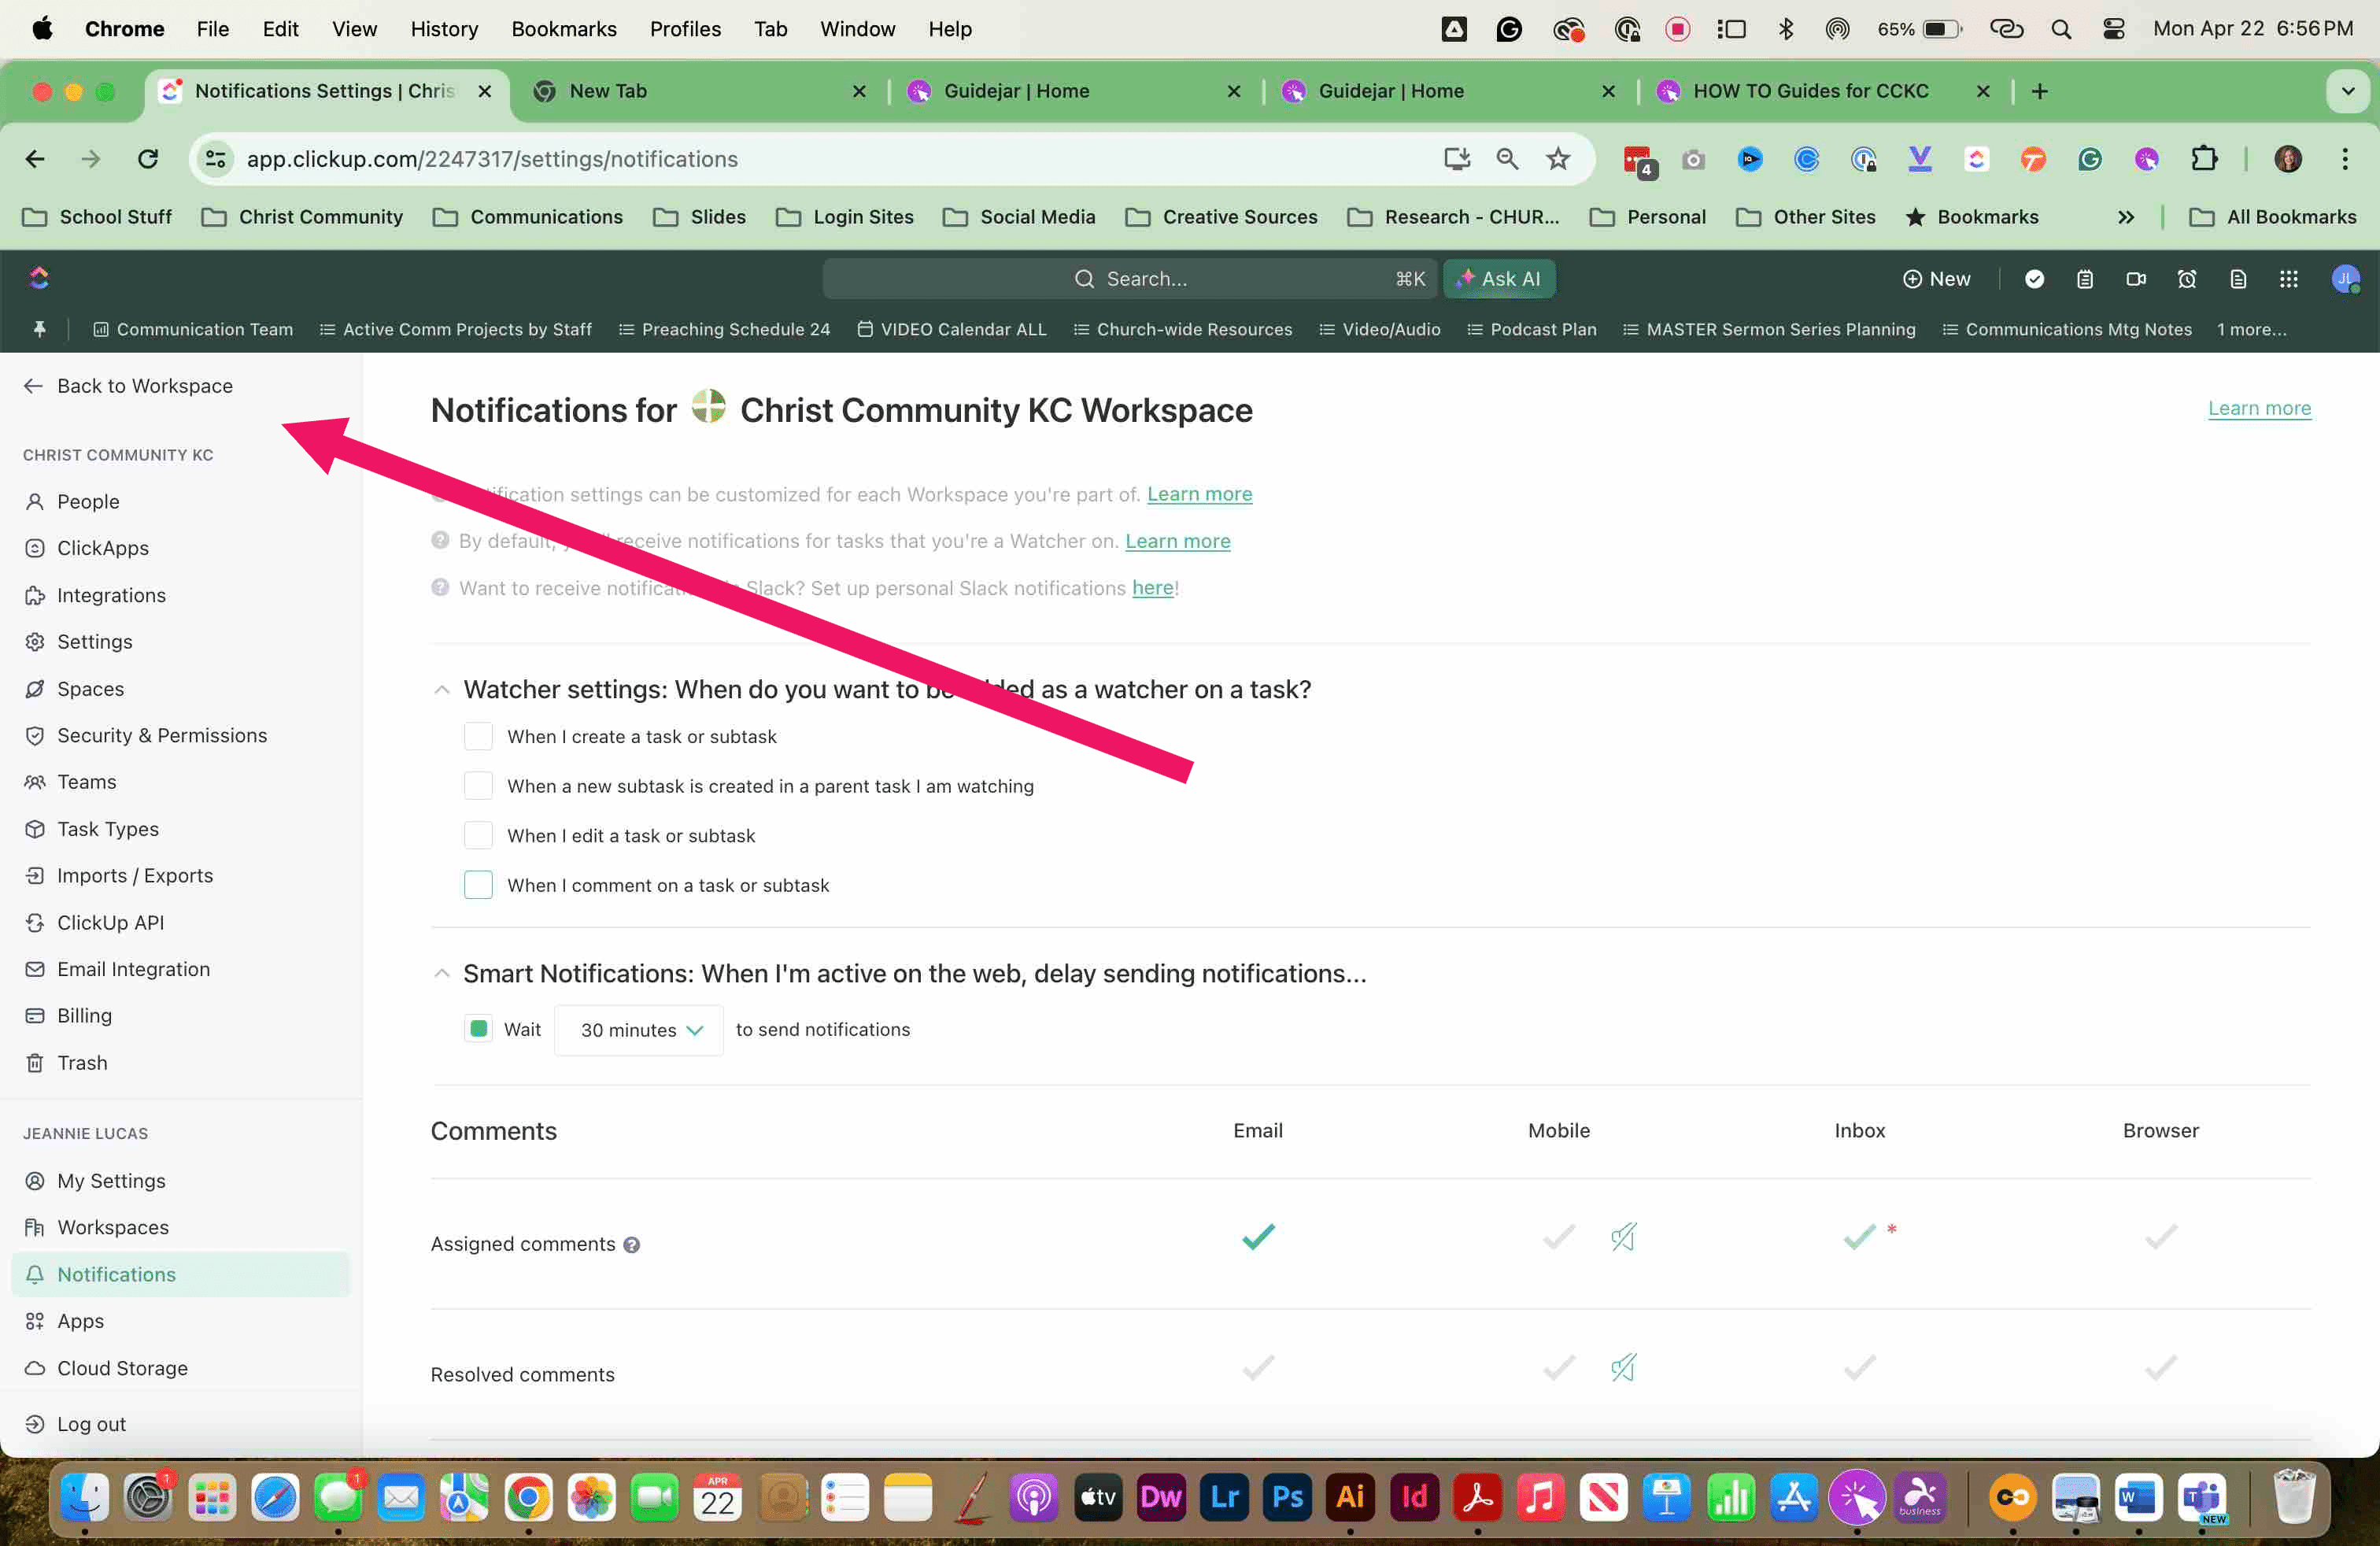Uncheck the Wait smart notifications checkbox
This screenshot has width=2380, height=1546.
click(x=479, y=1029)
